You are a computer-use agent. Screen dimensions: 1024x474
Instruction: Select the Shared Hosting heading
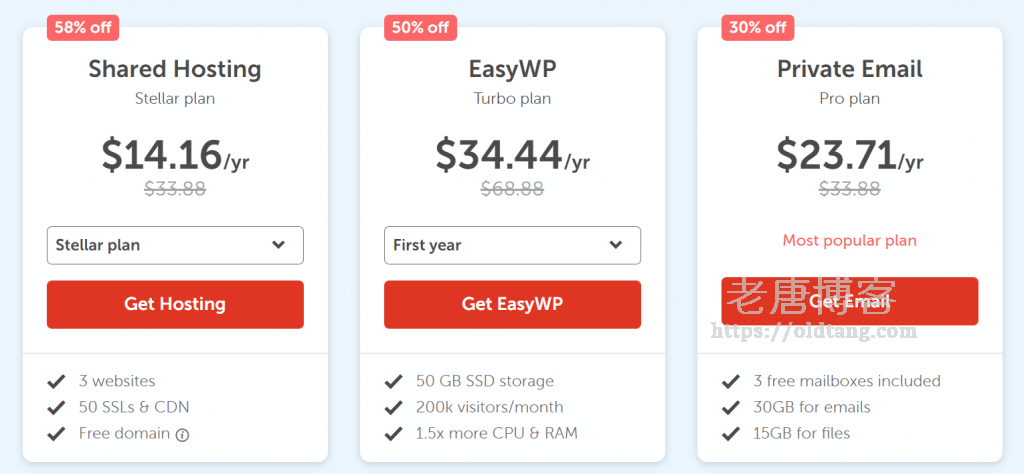coord(175,69)
